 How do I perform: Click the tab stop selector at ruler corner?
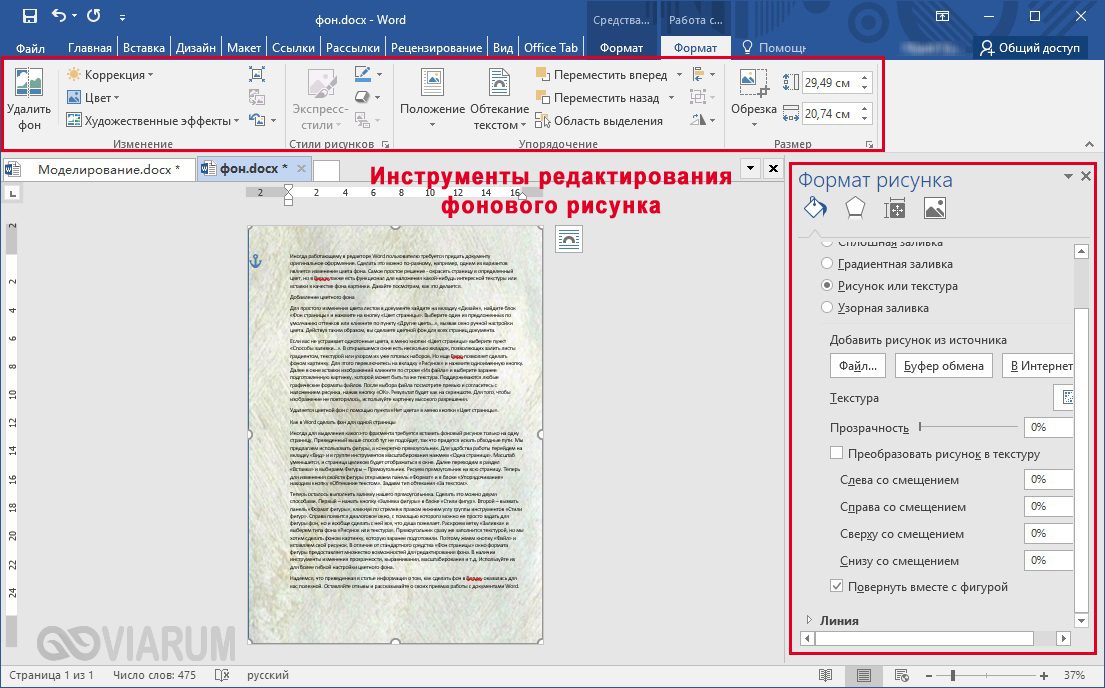pos(13,193)
